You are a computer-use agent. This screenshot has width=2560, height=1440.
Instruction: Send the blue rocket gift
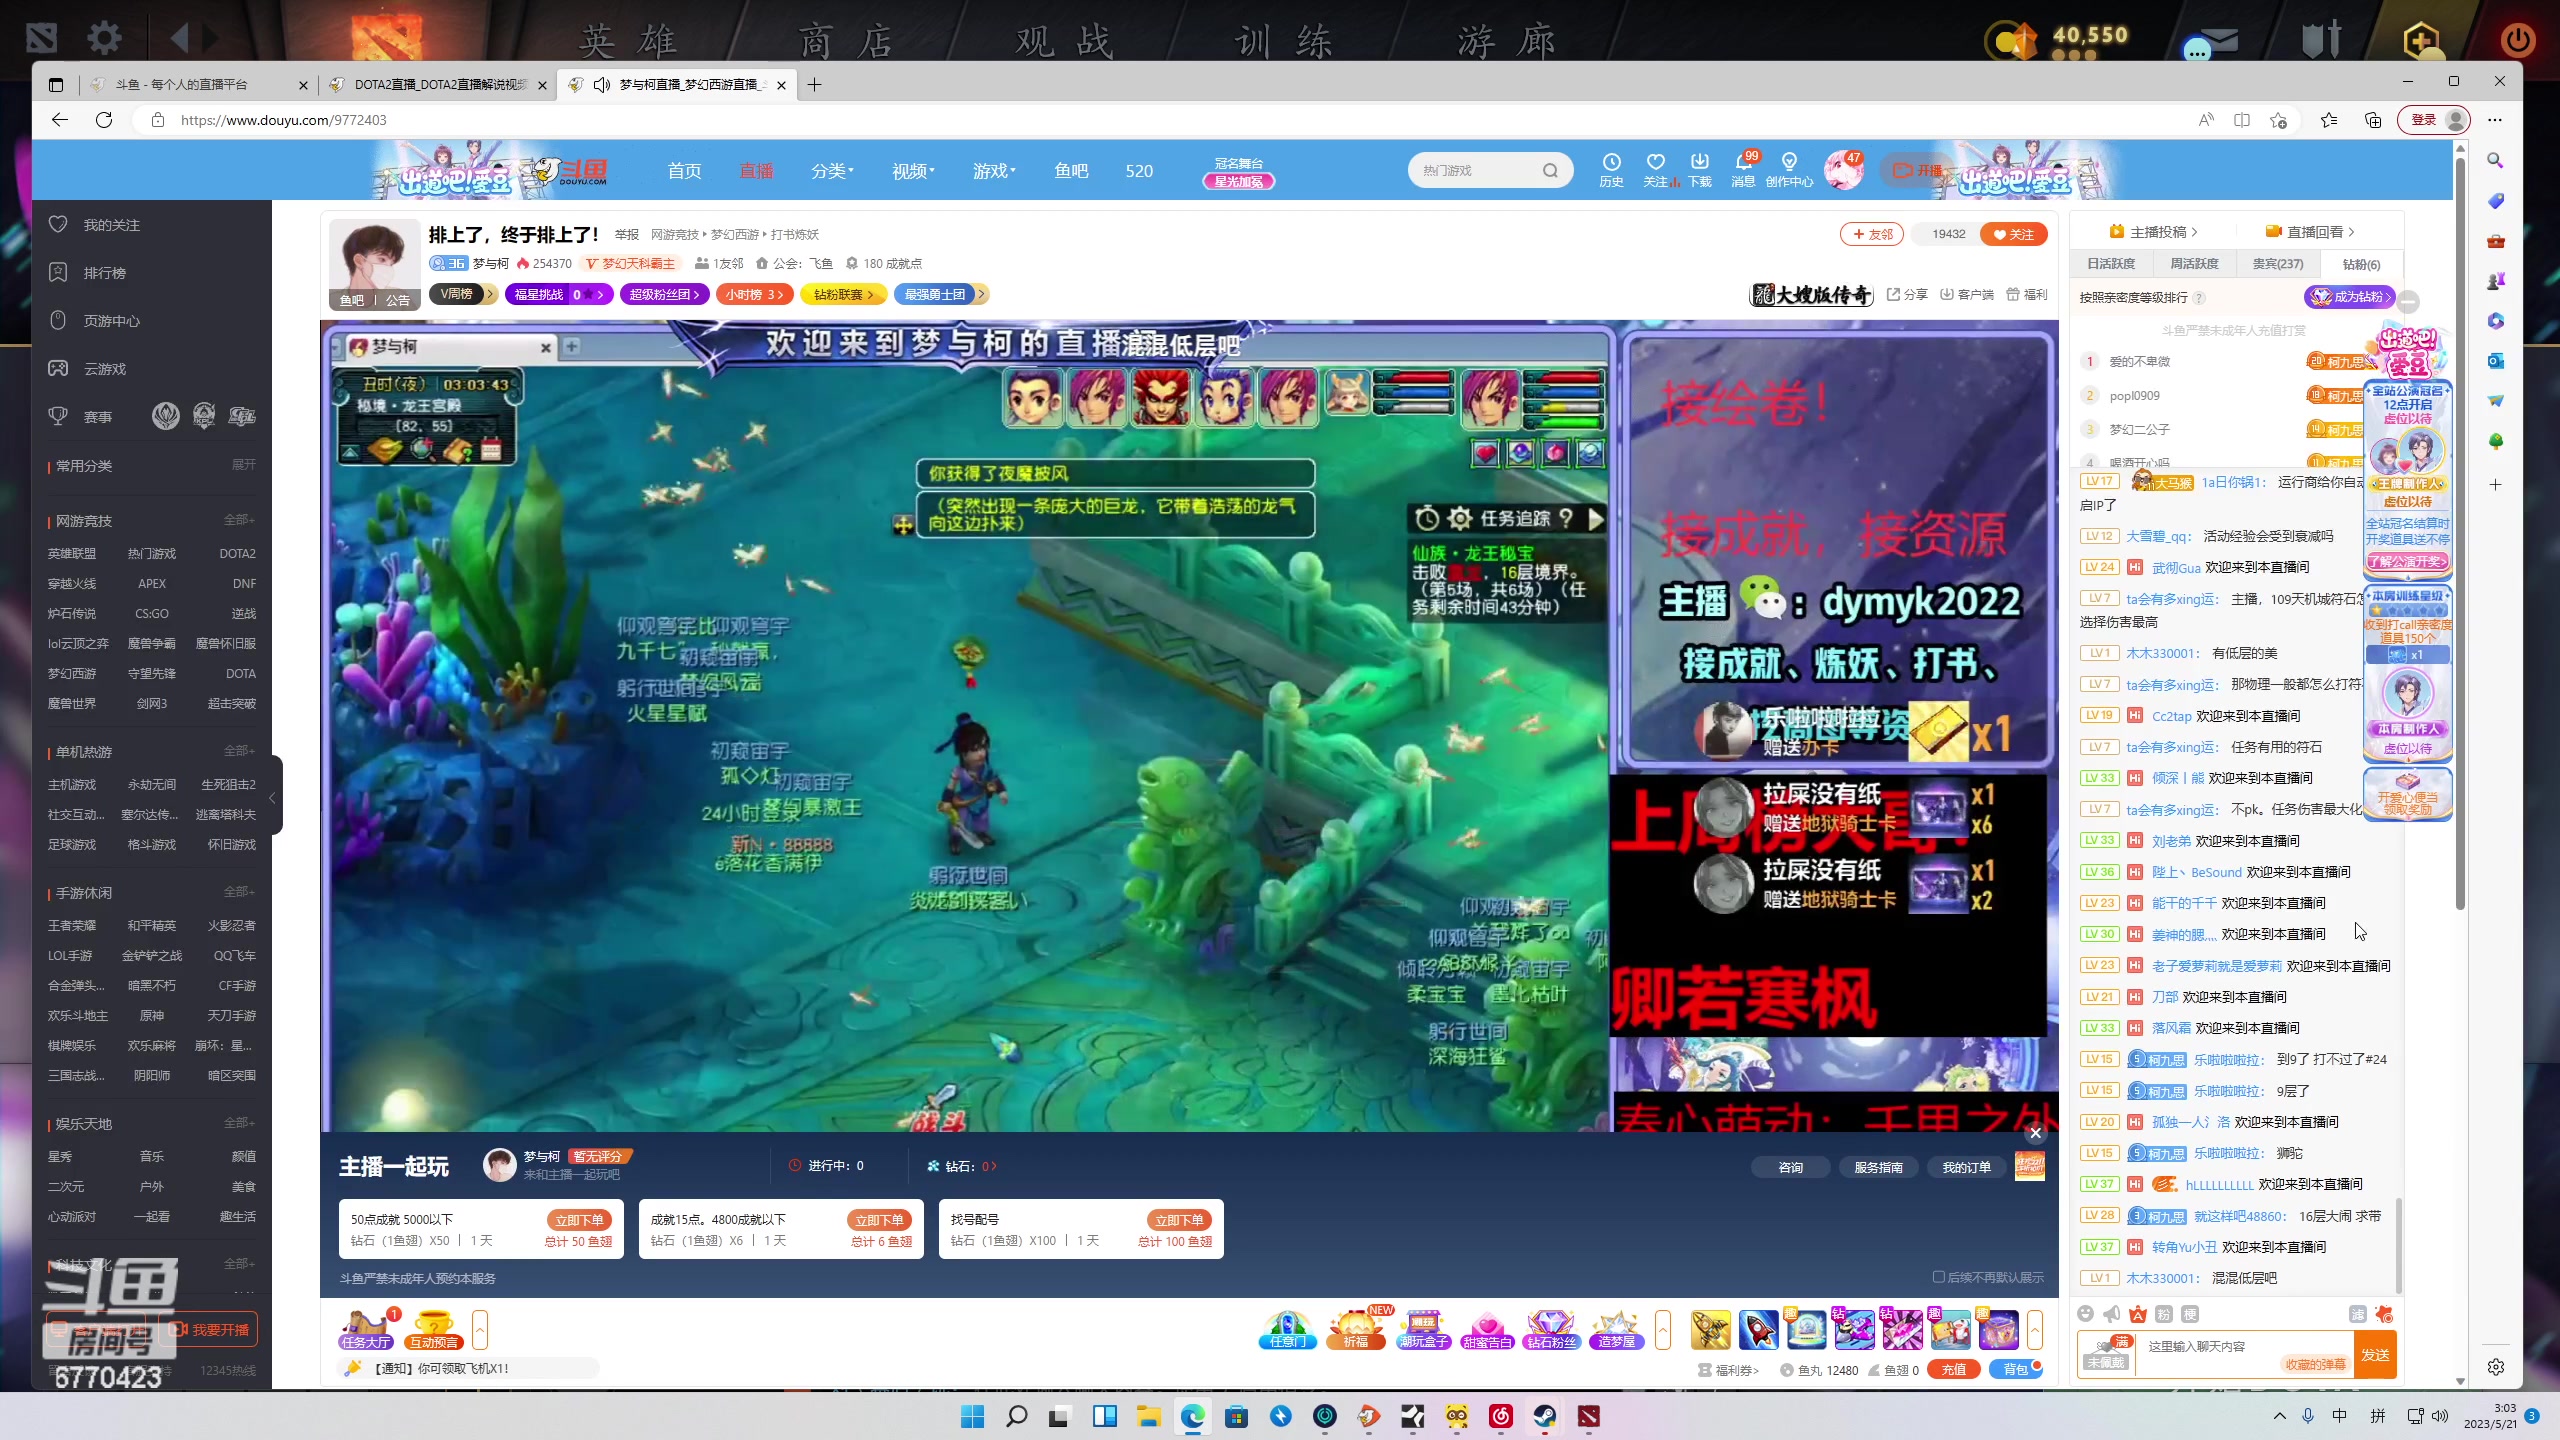pos(1758,1330)
